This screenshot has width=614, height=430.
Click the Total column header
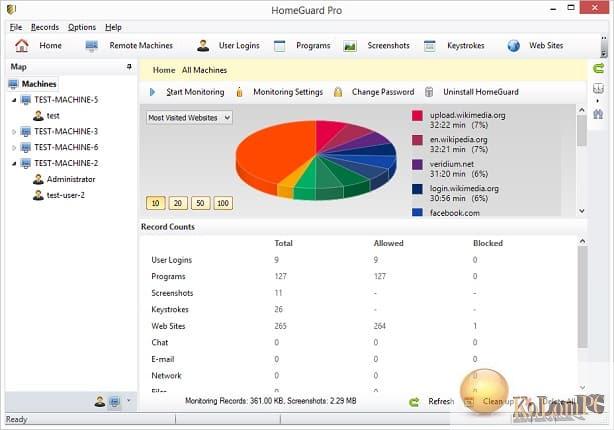point(284,243)
